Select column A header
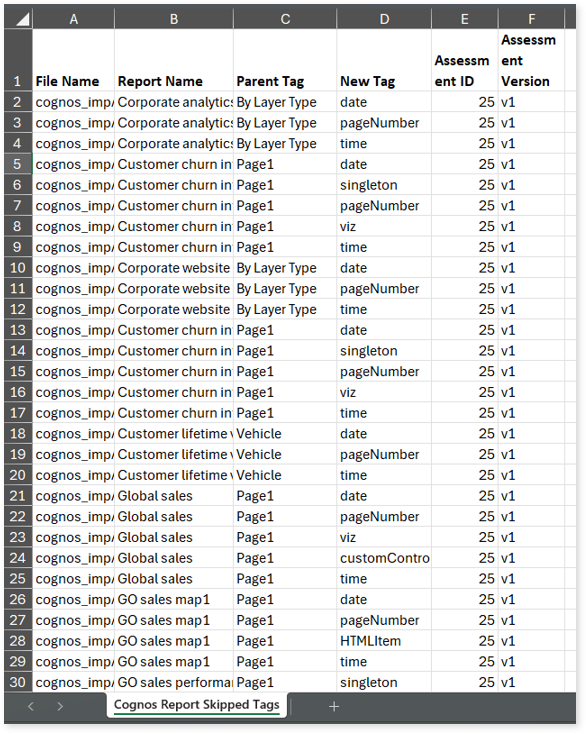 tap(73, 19)
